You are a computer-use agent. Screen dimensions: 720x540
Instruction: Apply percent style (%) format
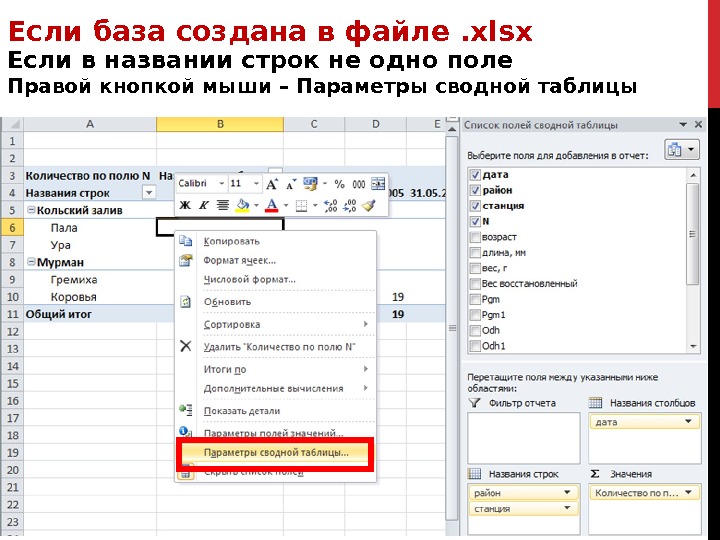coord(339,184)
